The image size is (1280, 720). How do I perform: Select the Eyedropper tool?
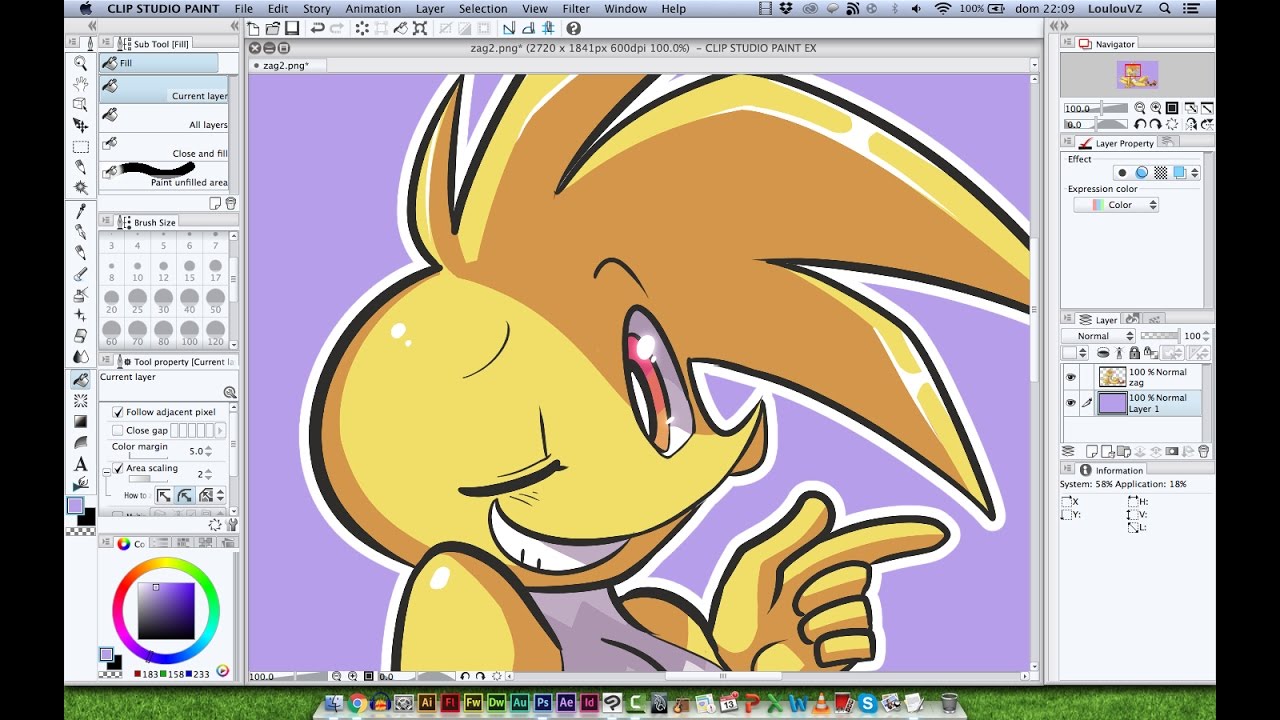pyautogui.click(x=81, y=211)
